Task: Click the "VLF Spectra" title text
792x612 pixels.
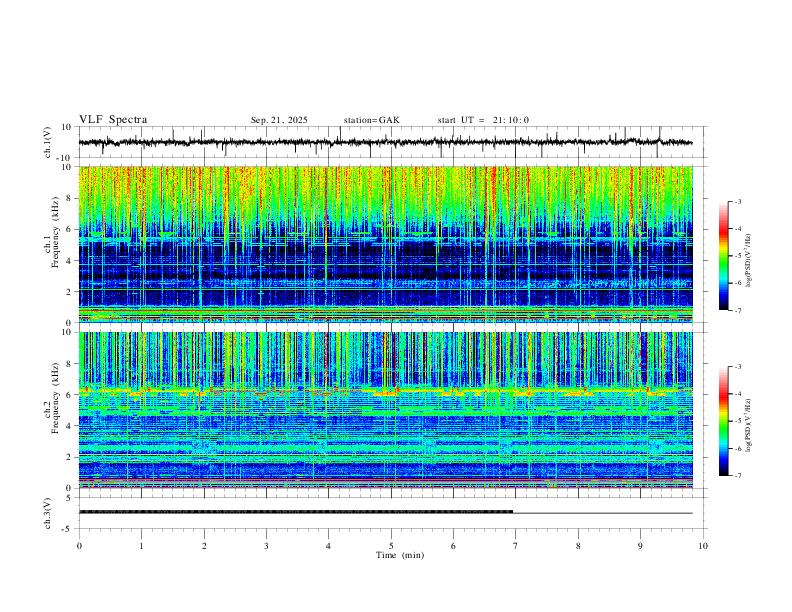Action: 113,120
